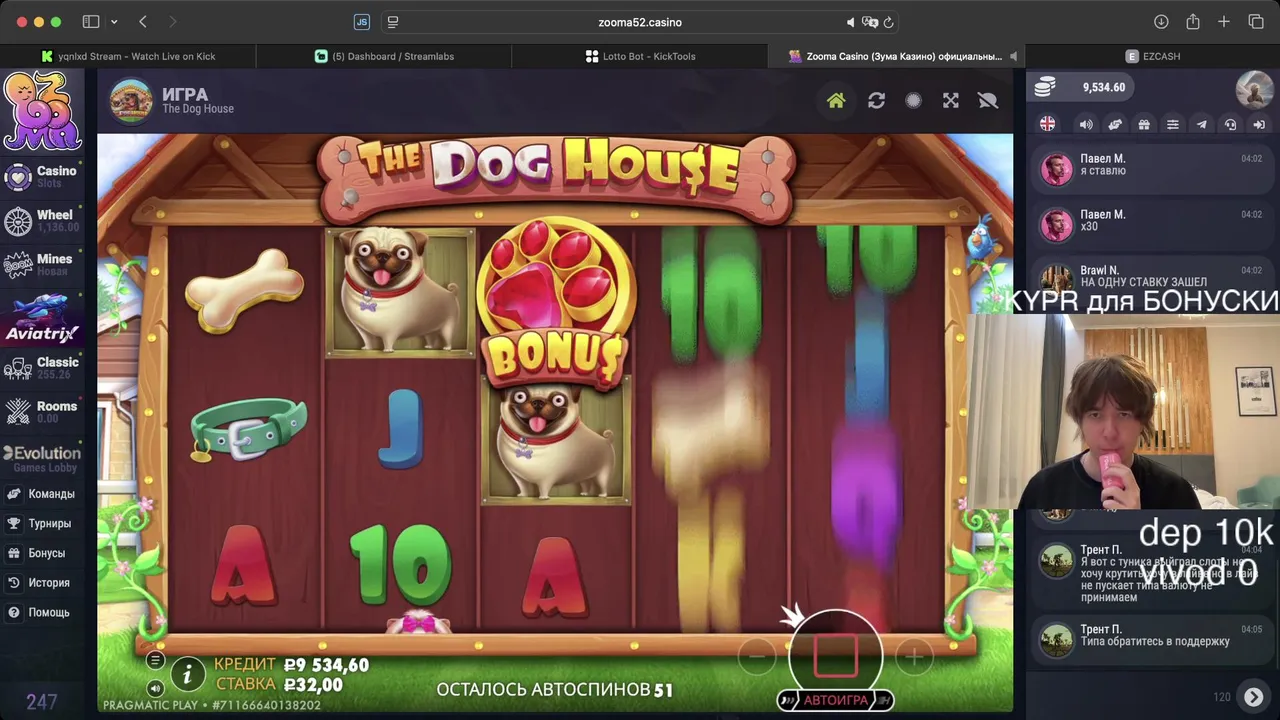The height and width of the screenshot is (720, 1280).
Task: Launch Aviatrix from sidebar
Action: point(41,318)
